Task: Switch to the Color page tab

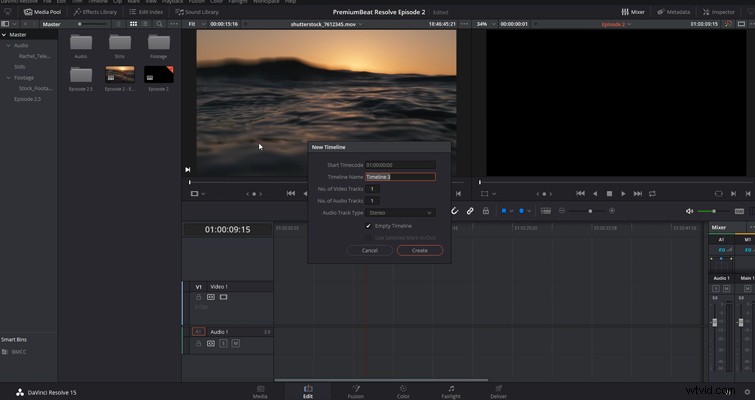Action: pos(403,392)
